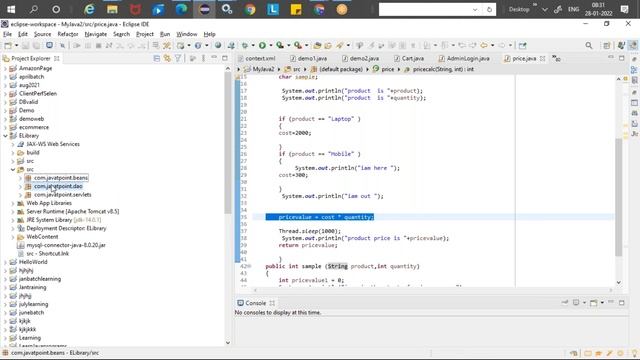Open the Navigate menu
The height and width of the screenshot is (360, 640).
tap(96, 34)
